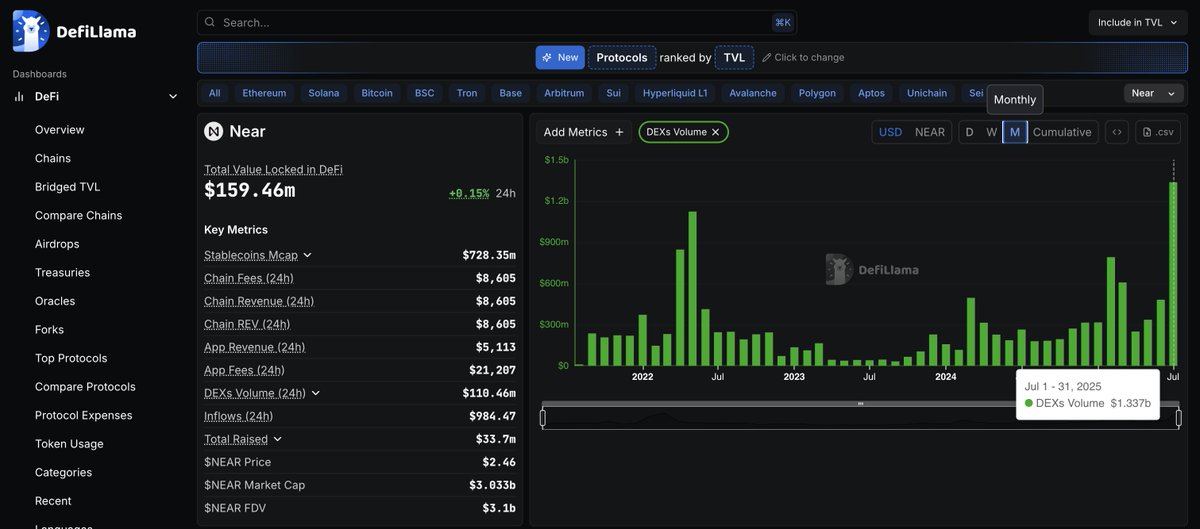Viewport: 1200px width, 529px height.
Task: Open Recent in the sidebar
Action: coord(53,501)
